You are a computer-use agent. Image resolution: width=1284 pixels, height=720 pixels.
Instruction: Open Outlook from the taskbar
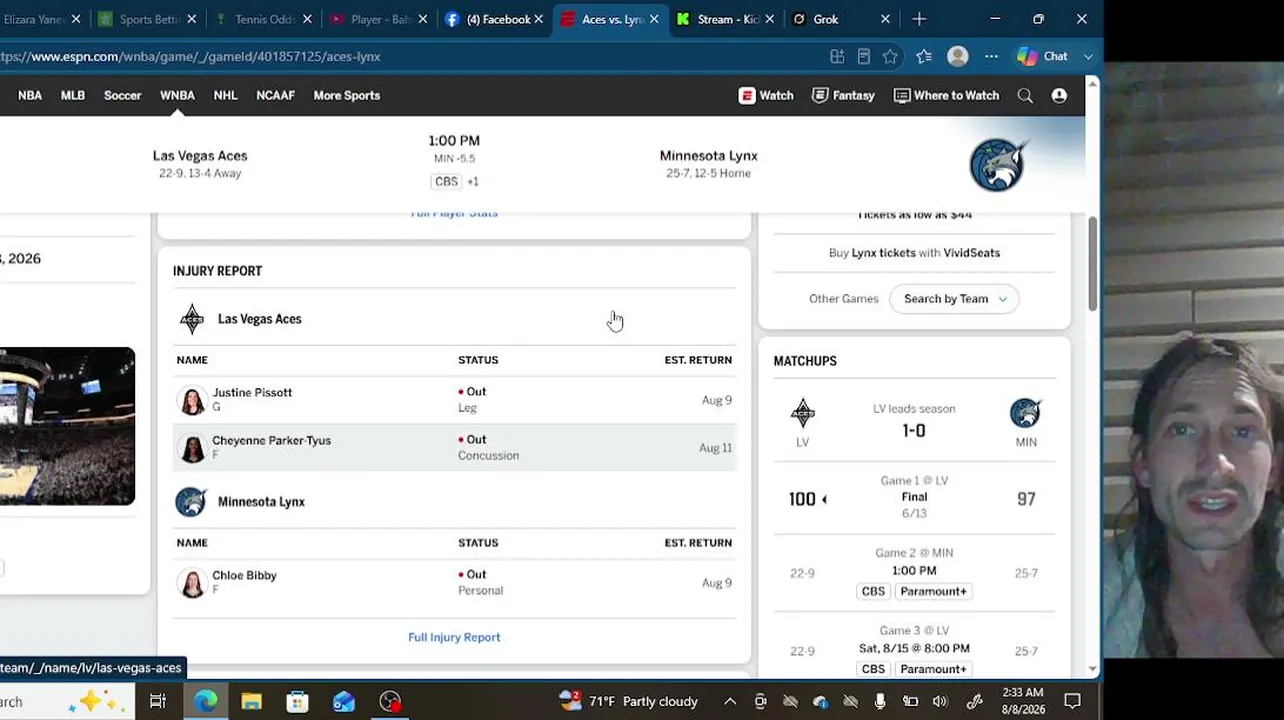pyautogui.click(x=344, y=701)
